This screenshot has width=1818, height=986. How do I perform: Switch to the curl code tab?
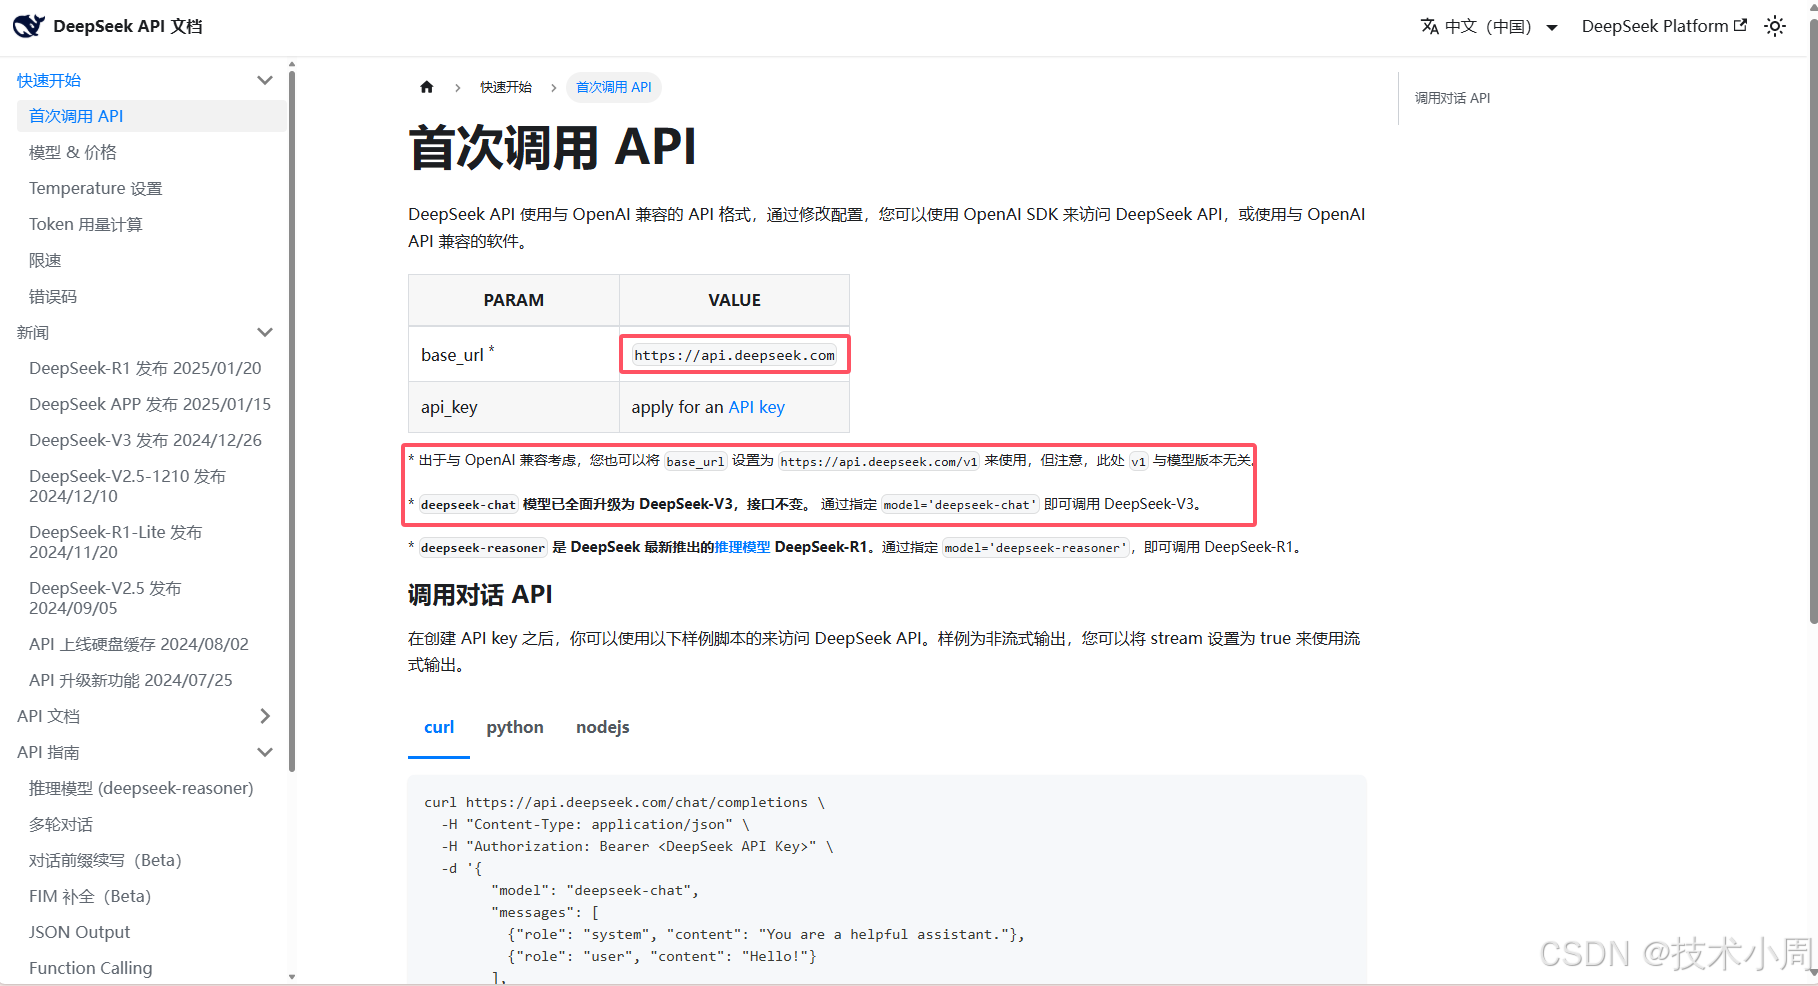tap(439, 727)
